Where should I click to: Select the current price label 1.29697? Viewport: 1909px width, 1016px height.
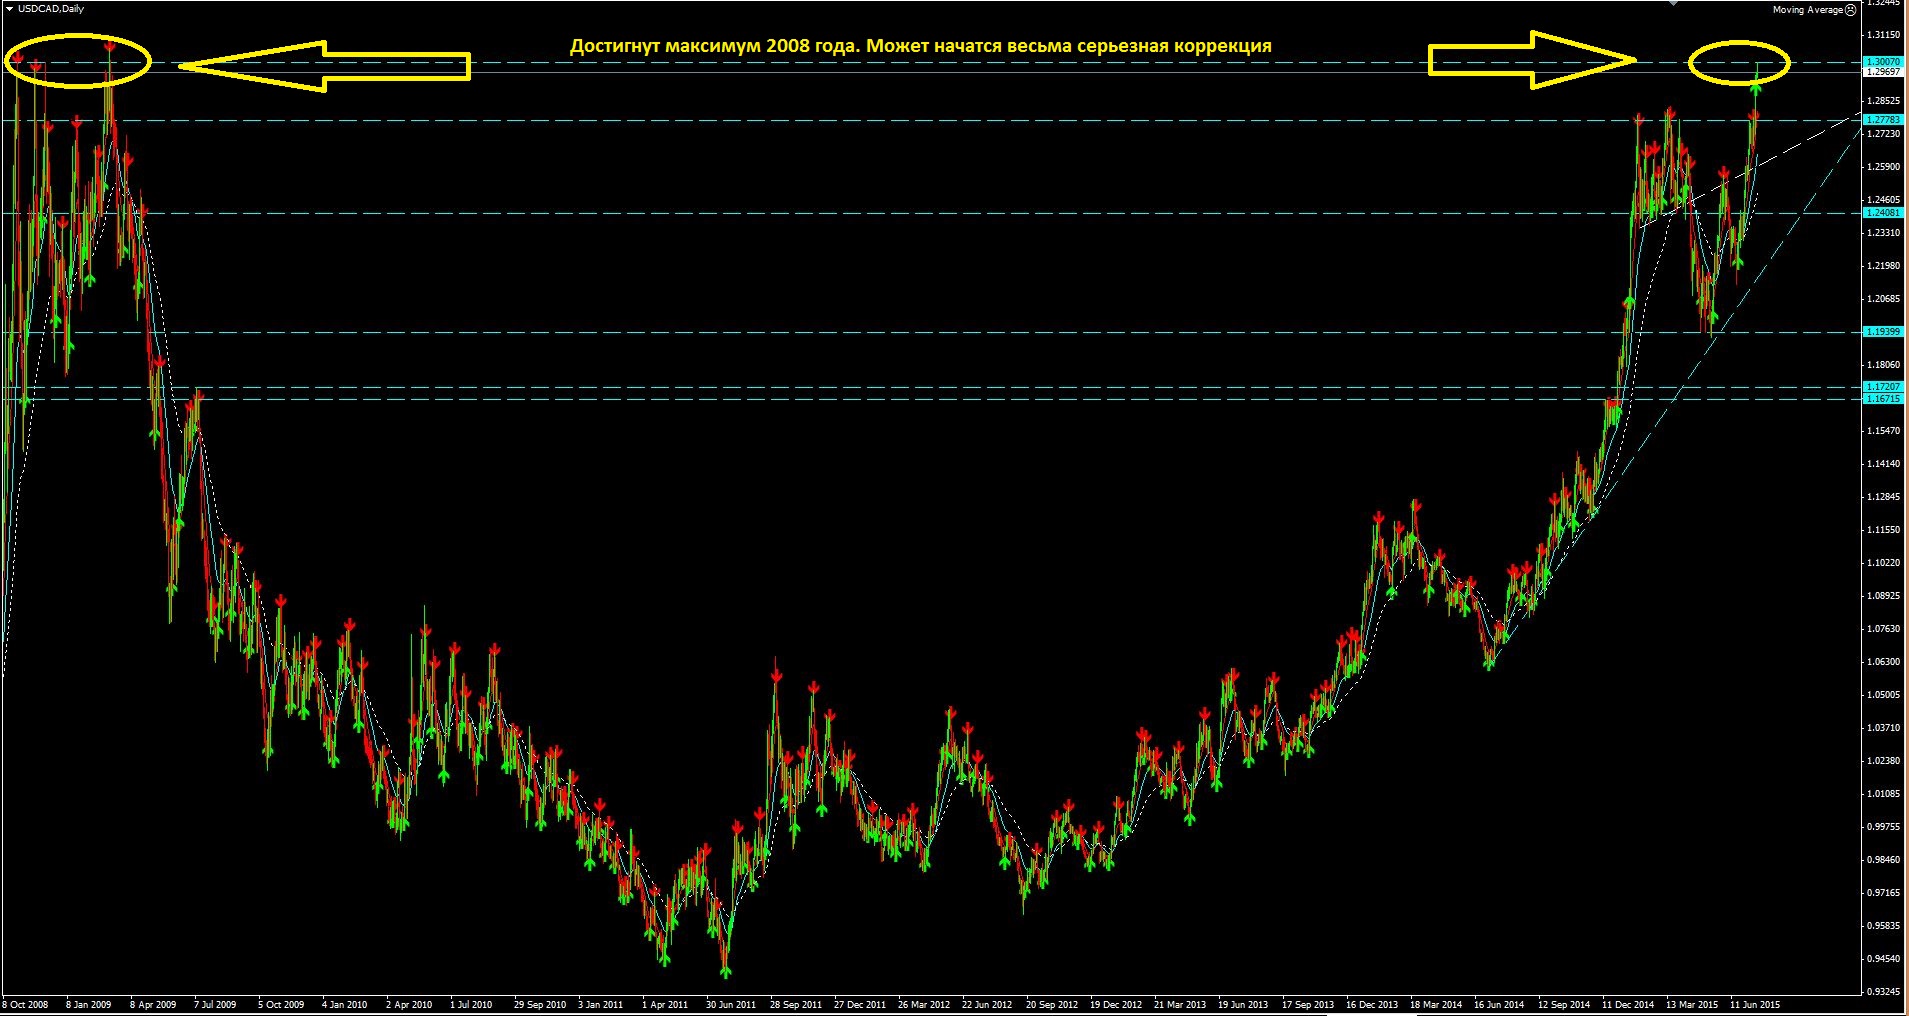point(1883,72)
